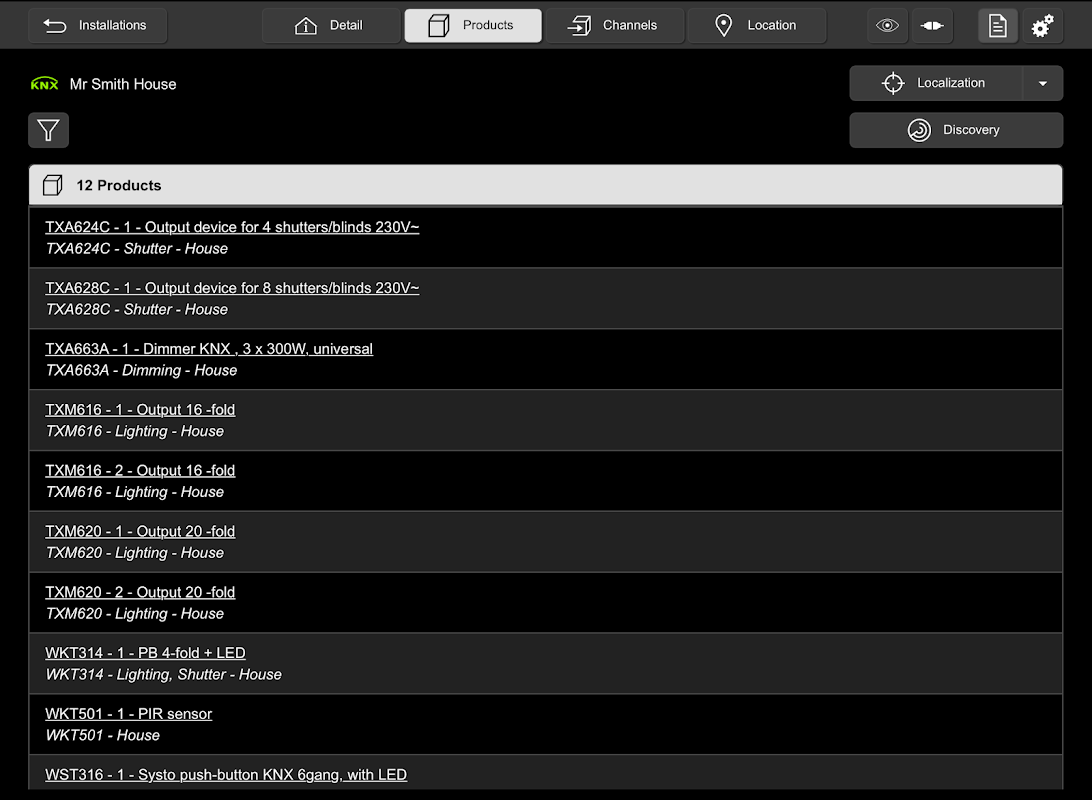Open WKT501 - 1 PIR sensor
The image size is (1092, 800).
(x=129, y=714)
